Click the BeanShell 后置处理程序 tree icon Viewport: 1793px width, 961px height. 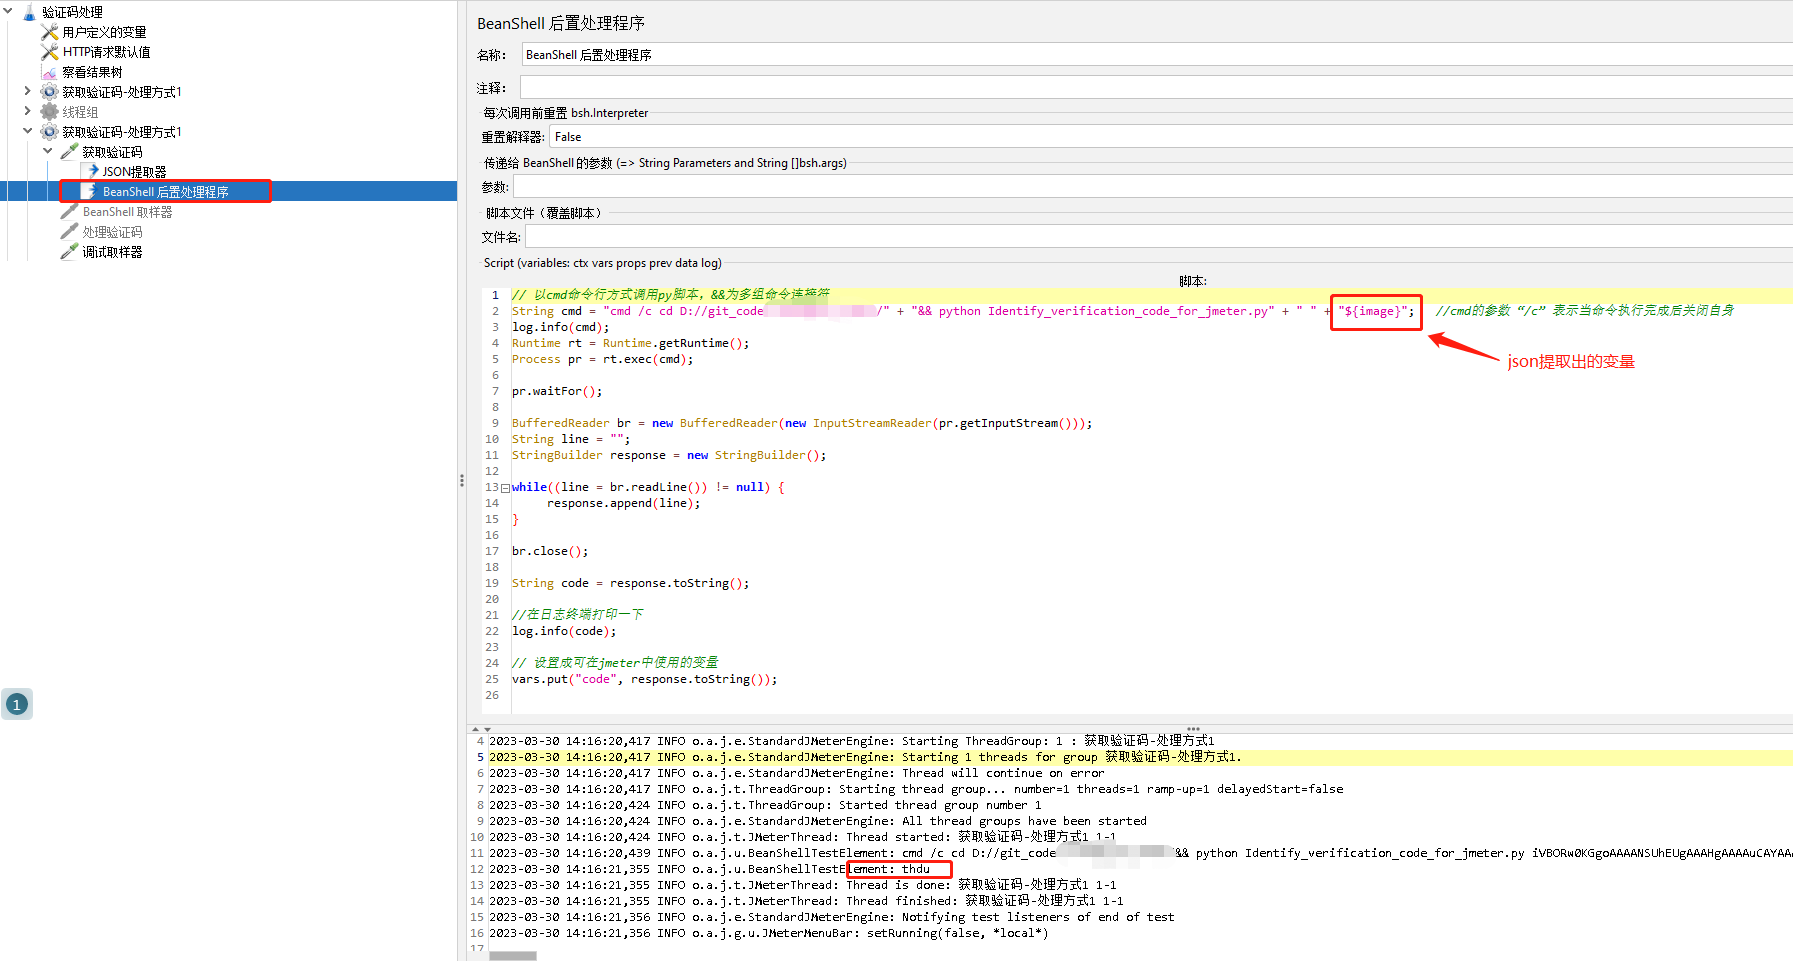[x=90, y=192]
